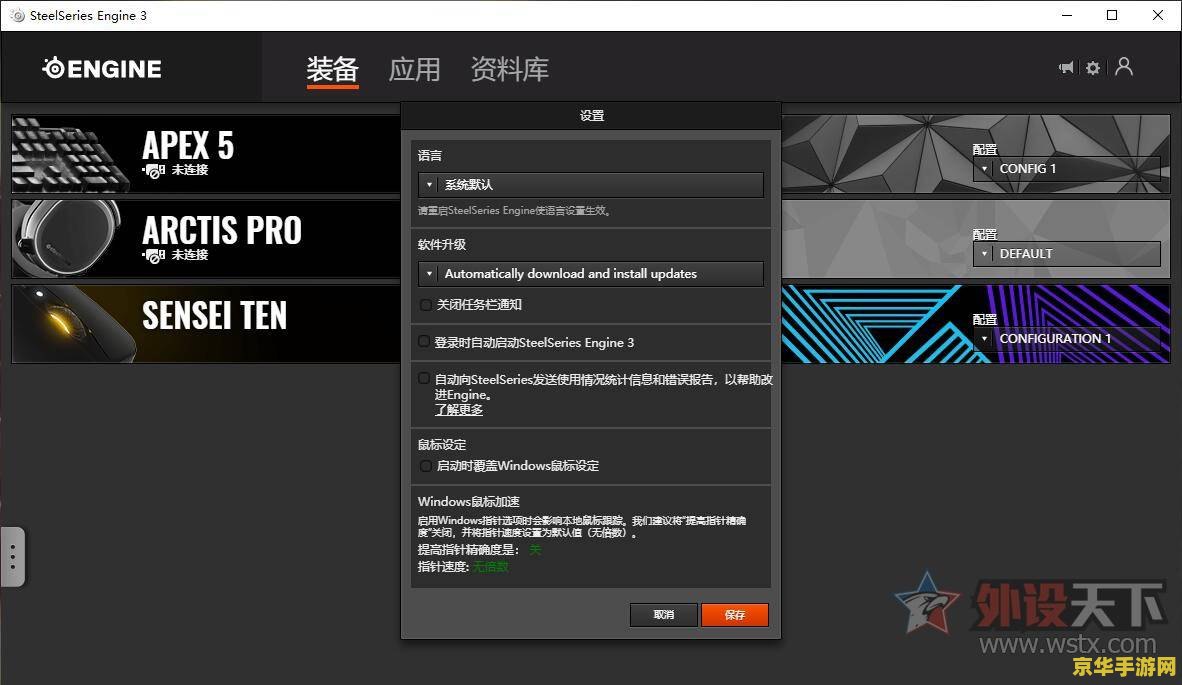Click the 了解更多 link
The image size is (1182, 685).
pos(458,410)
